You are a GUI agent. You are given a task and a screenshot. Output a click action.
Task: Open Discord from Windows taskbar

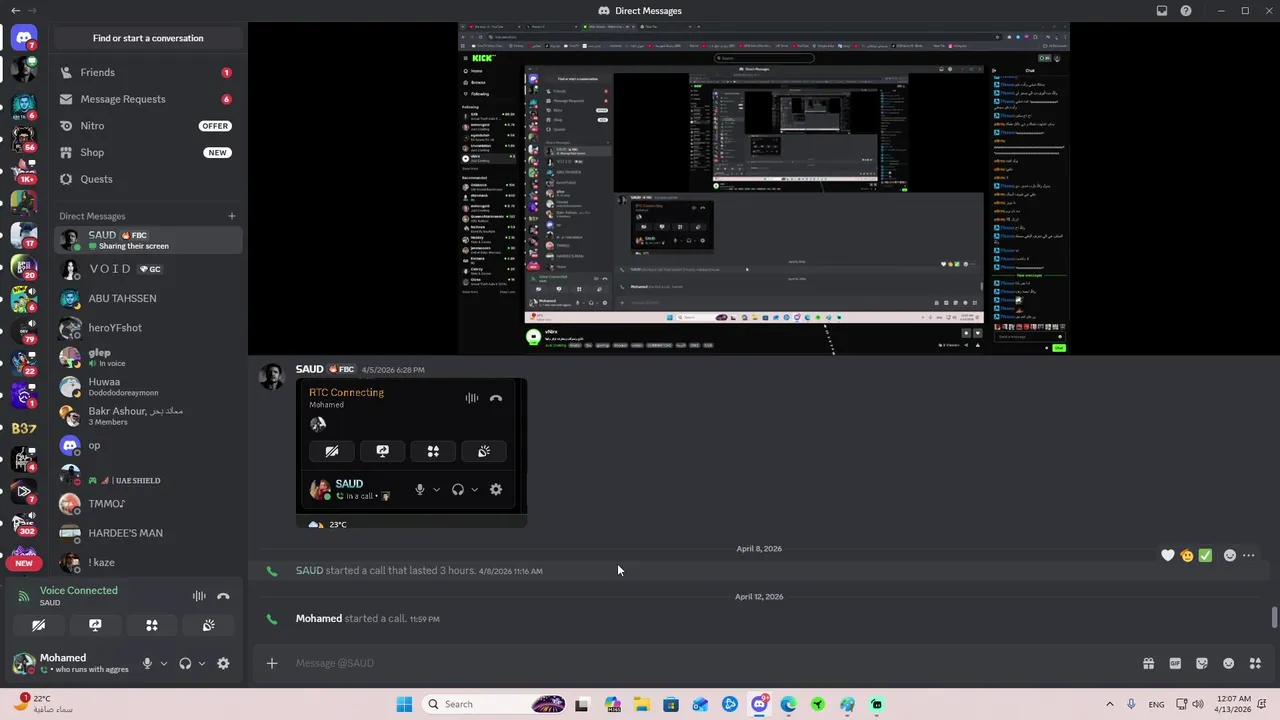[x=759, y=704]
